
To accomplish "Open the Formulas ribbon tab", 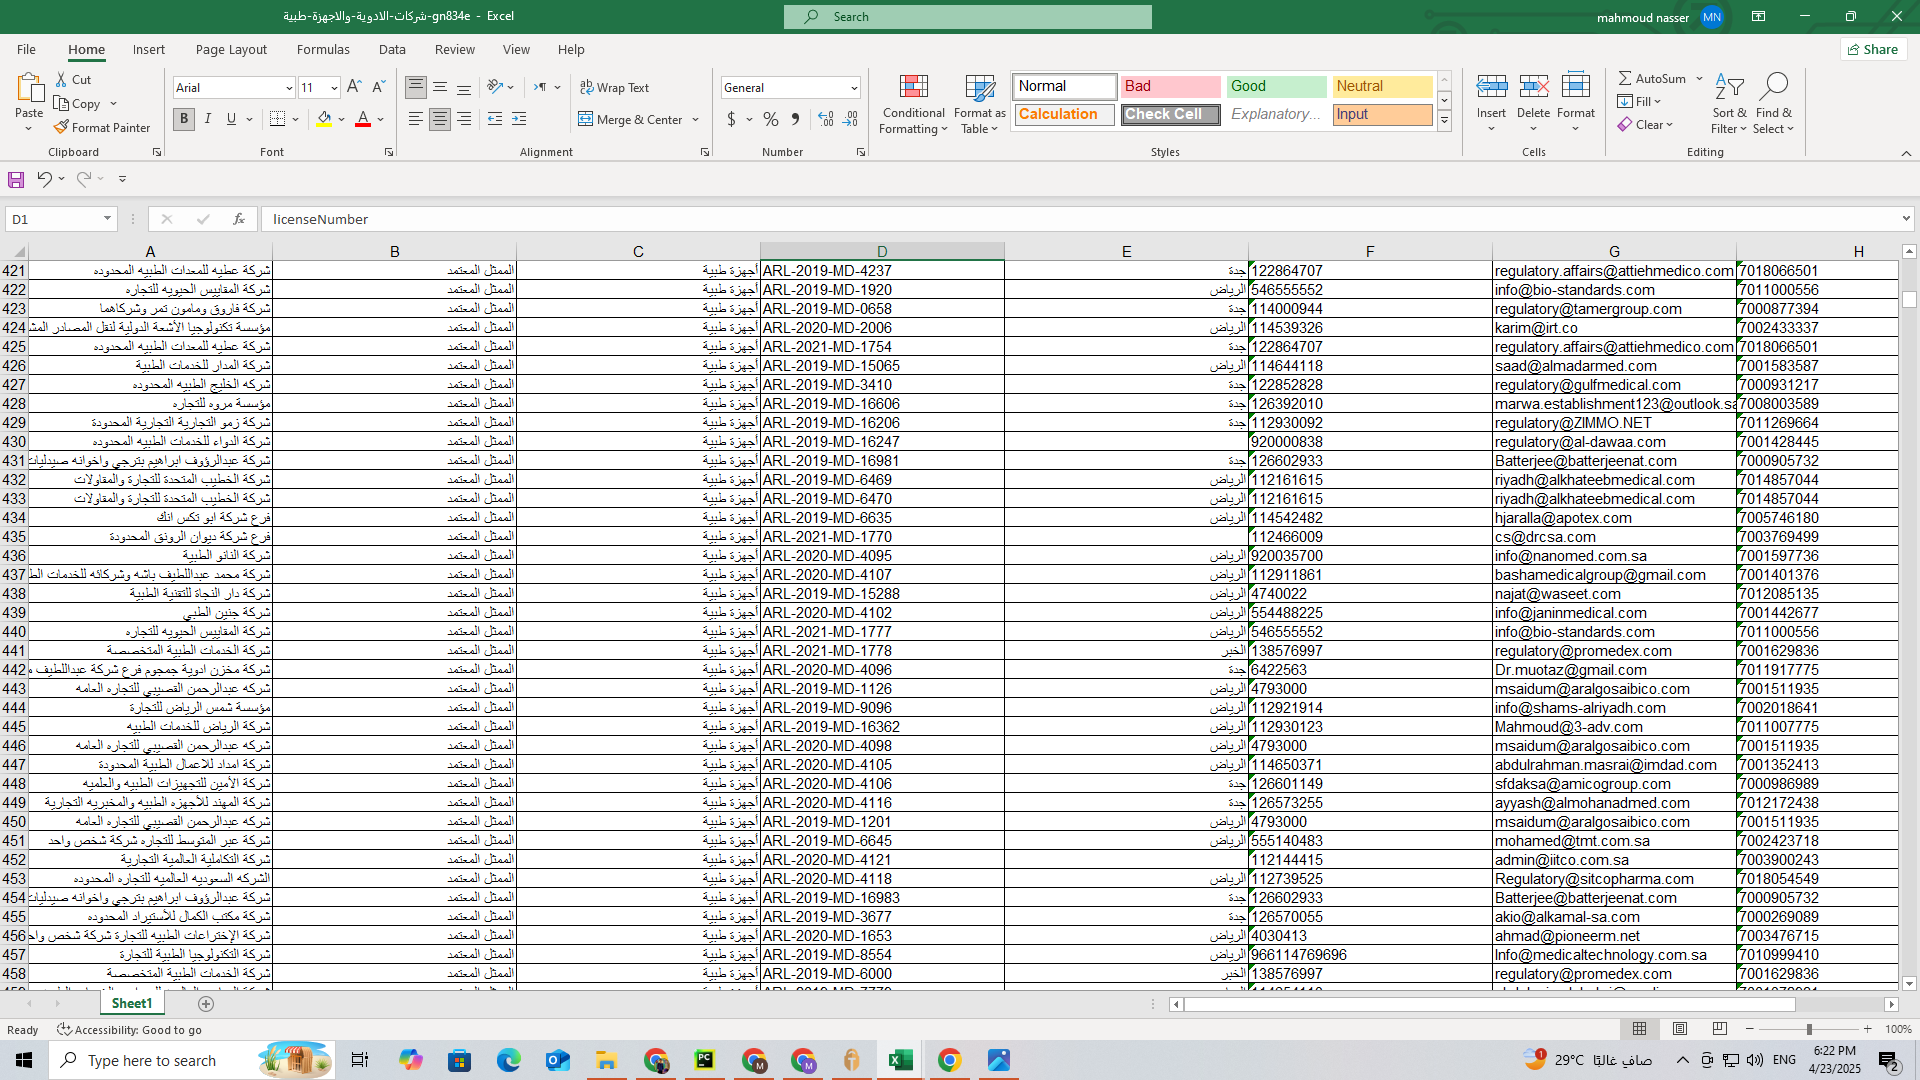I will (x=323, y=49).
